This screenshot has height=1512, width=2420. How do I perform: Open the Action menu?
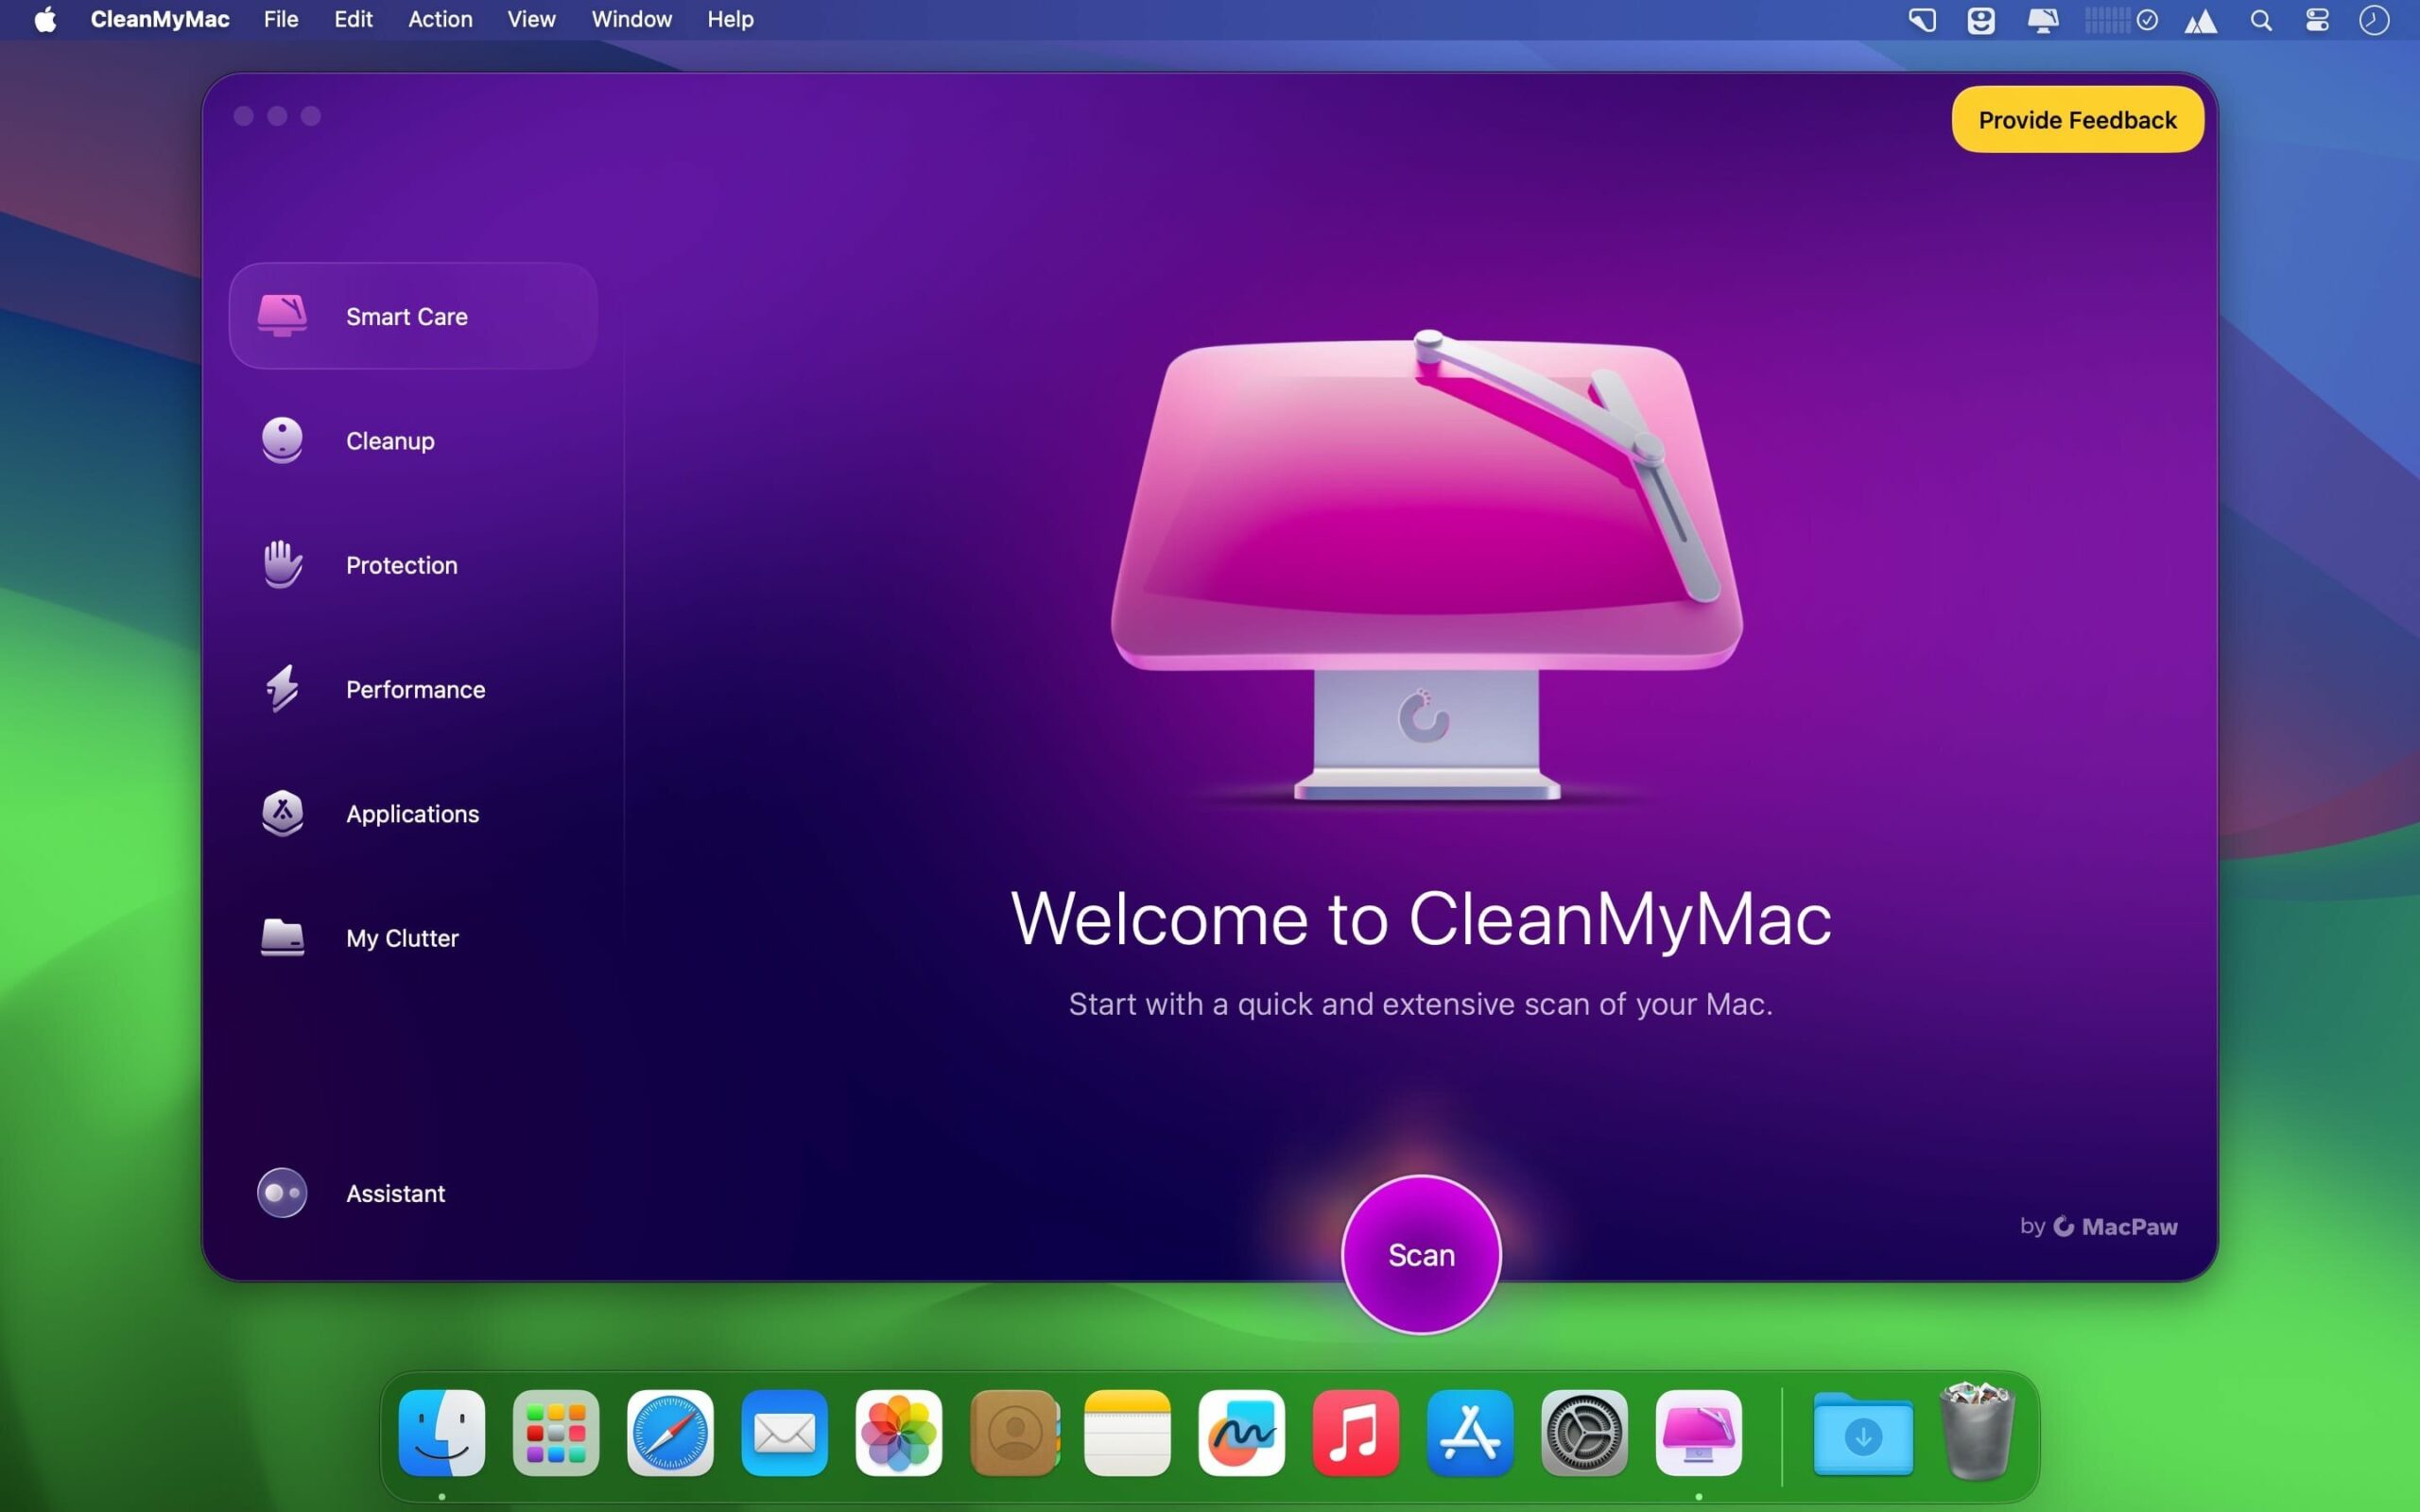pos(440,19)
